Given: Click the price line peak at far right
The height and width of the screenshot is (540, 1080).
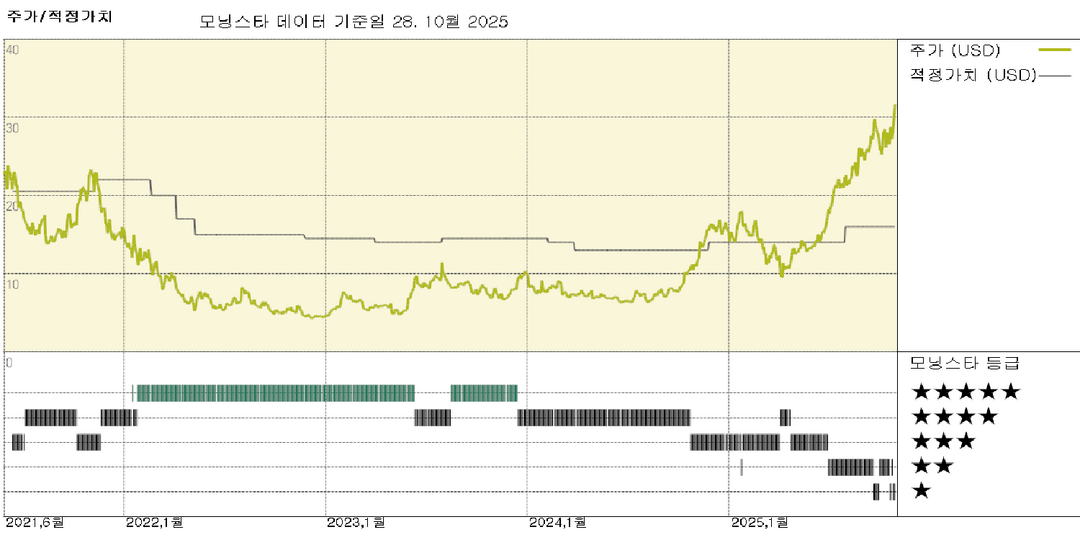Looking at the screenshot, I should pyautogui.click(x=894, y=106).
